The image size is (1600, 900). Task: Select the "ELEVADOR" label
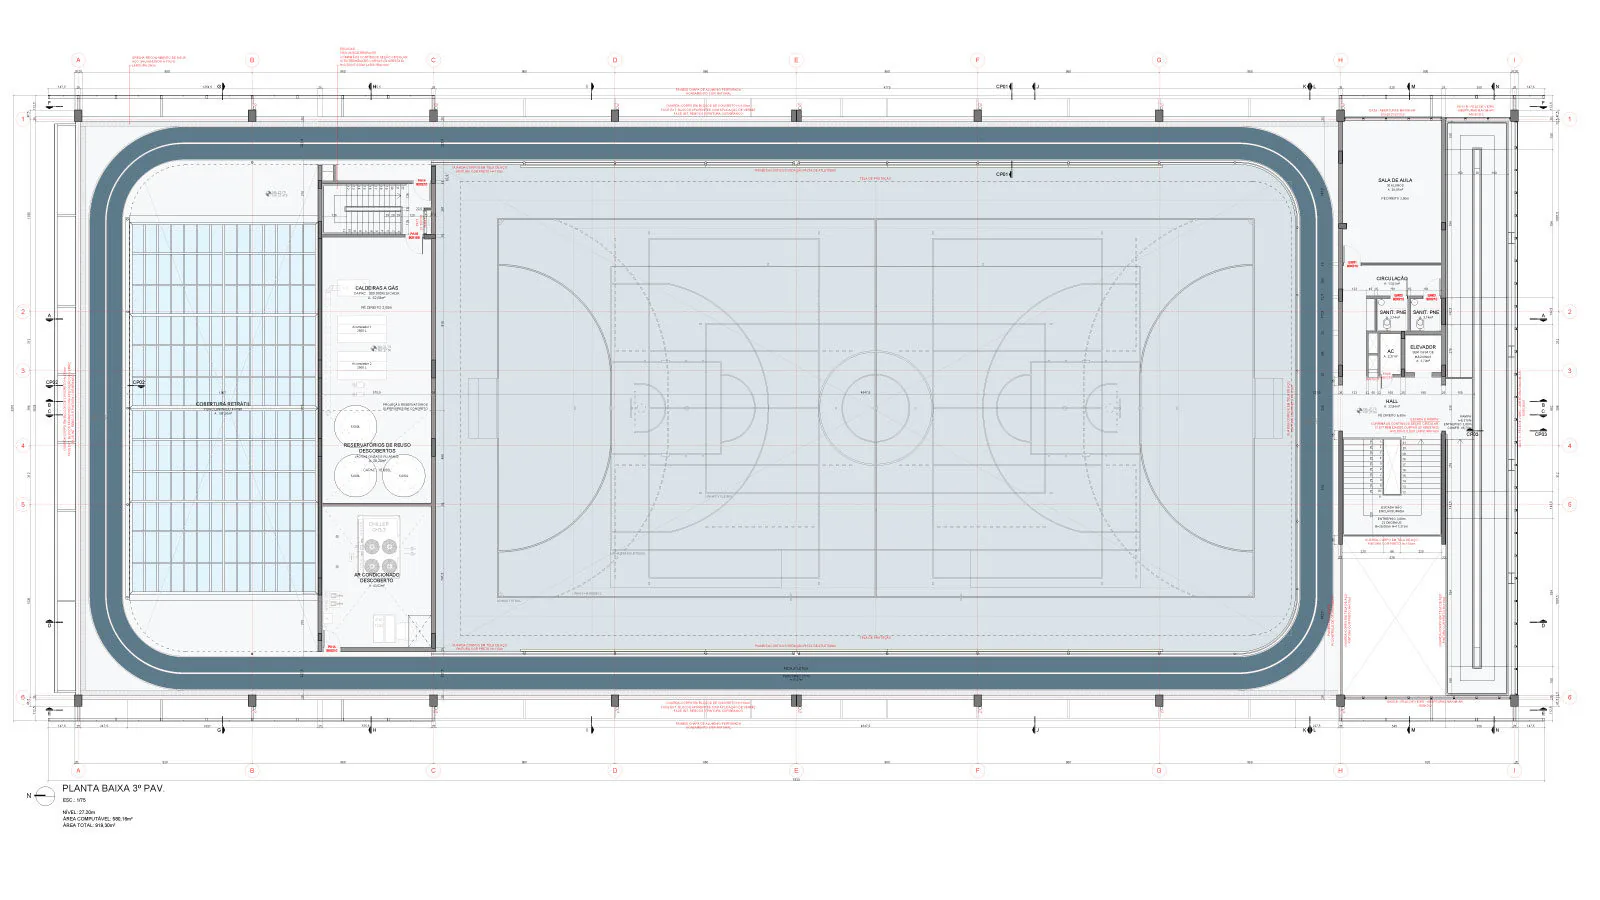[1423, 347]
